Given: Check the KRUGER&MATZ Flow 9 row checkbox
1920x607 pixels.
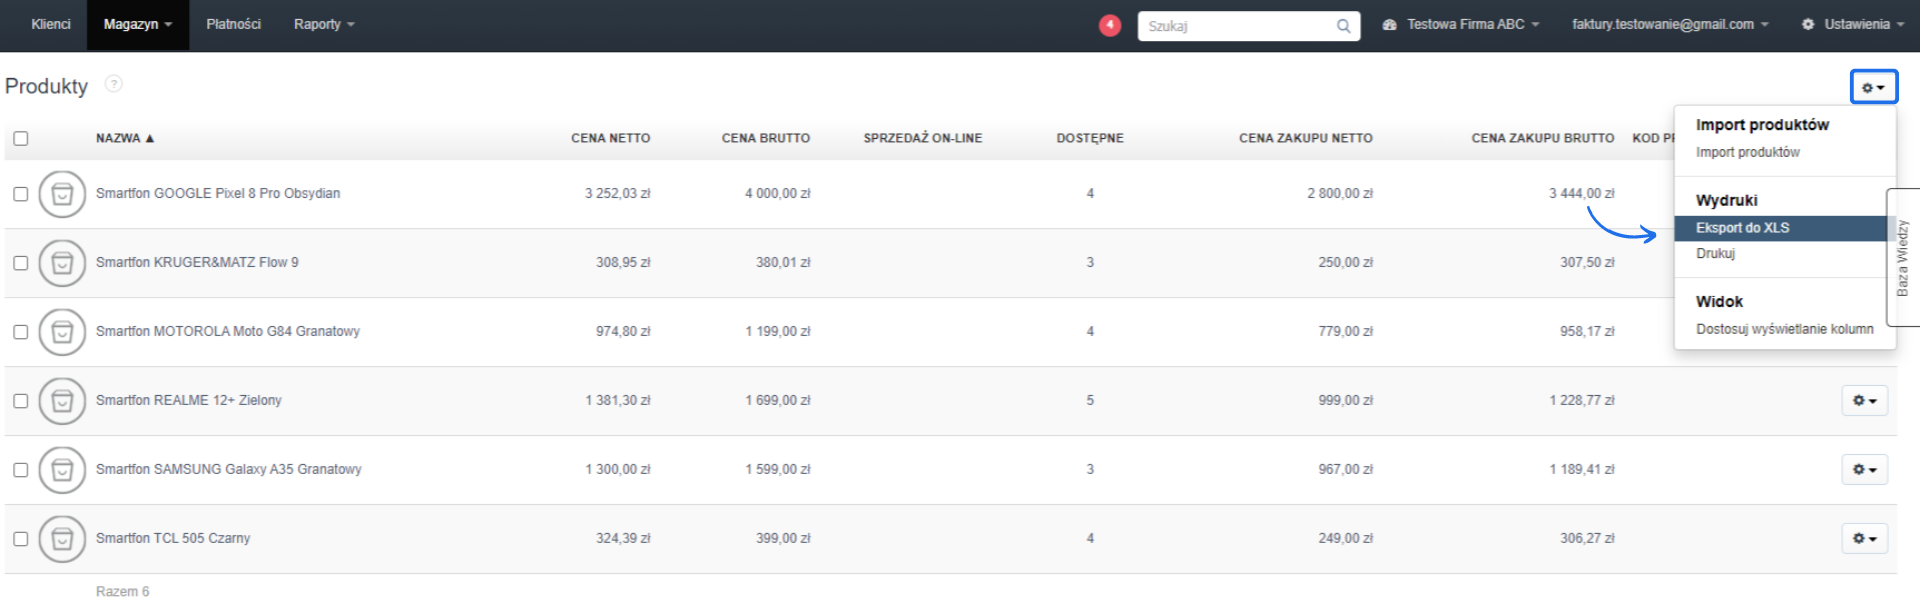Looking at the screenshot, I should pyautogui.click(x=21, y=263).
